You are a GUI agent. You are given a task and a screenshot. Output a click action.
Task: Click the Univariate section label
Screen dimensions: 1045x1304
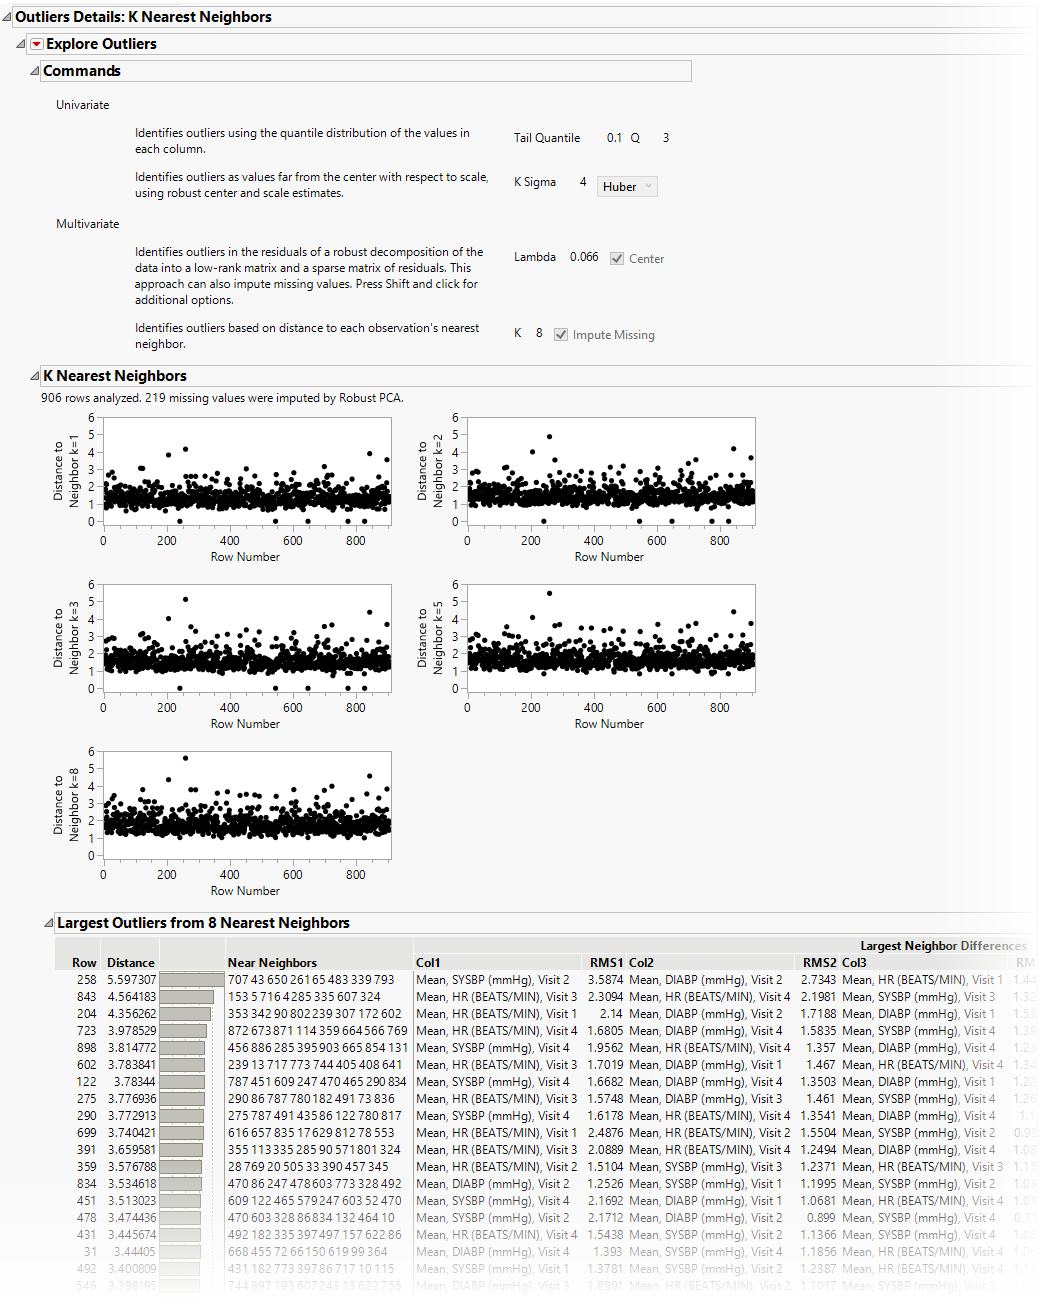pyautogui.click(x=83, y=105)
